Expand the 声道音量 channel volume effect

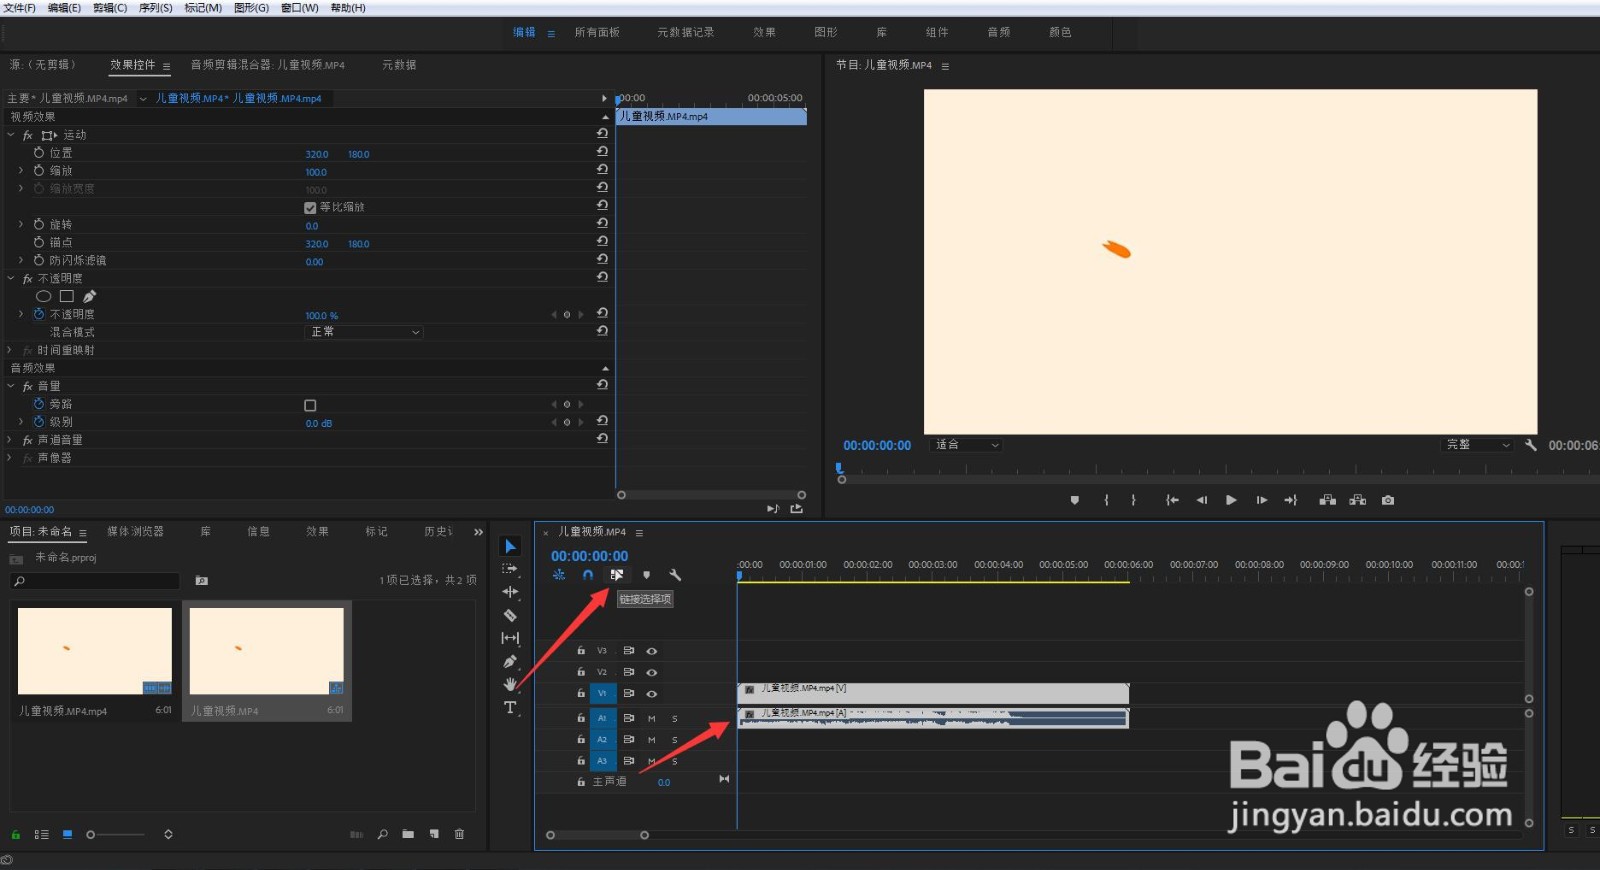click(x=11, y=440)
